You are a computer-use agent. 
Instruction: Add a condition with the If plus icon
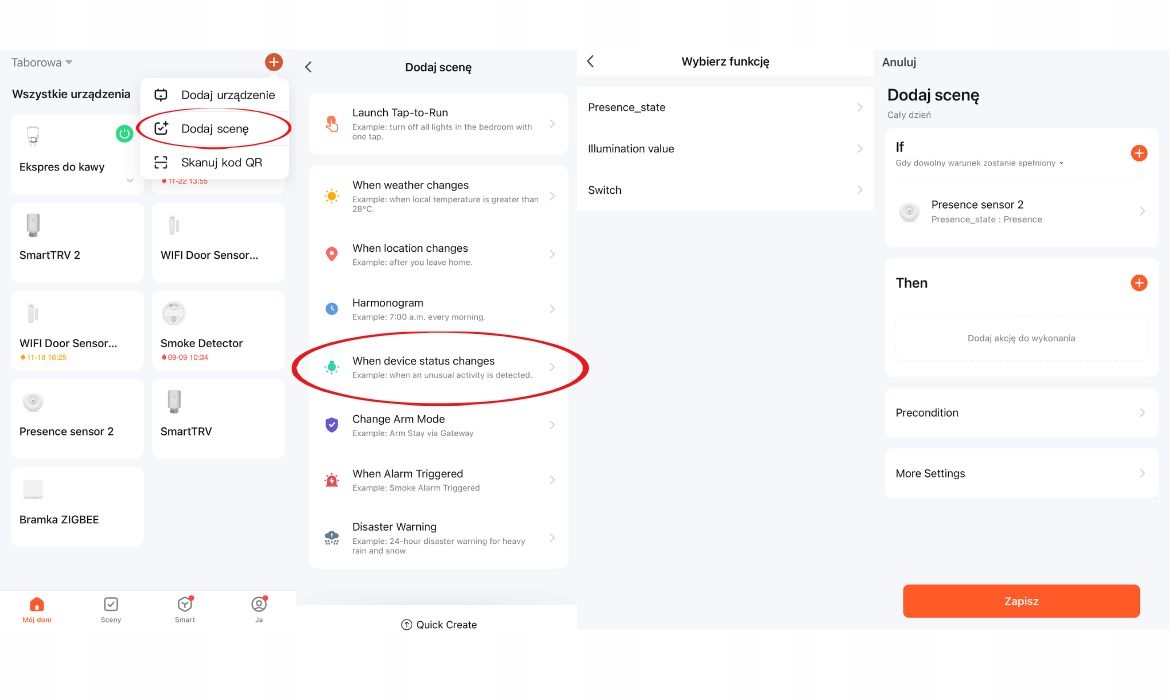click(1138, 153)
